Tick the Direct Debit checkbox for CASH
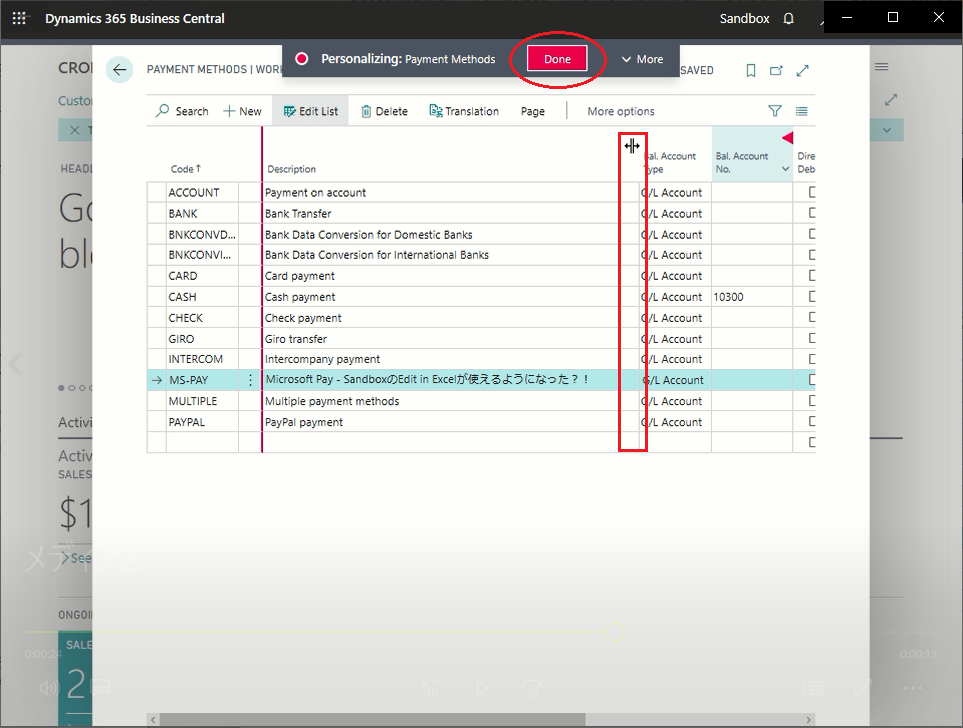This screenshot has width=963, height=728. click(812, 297)
